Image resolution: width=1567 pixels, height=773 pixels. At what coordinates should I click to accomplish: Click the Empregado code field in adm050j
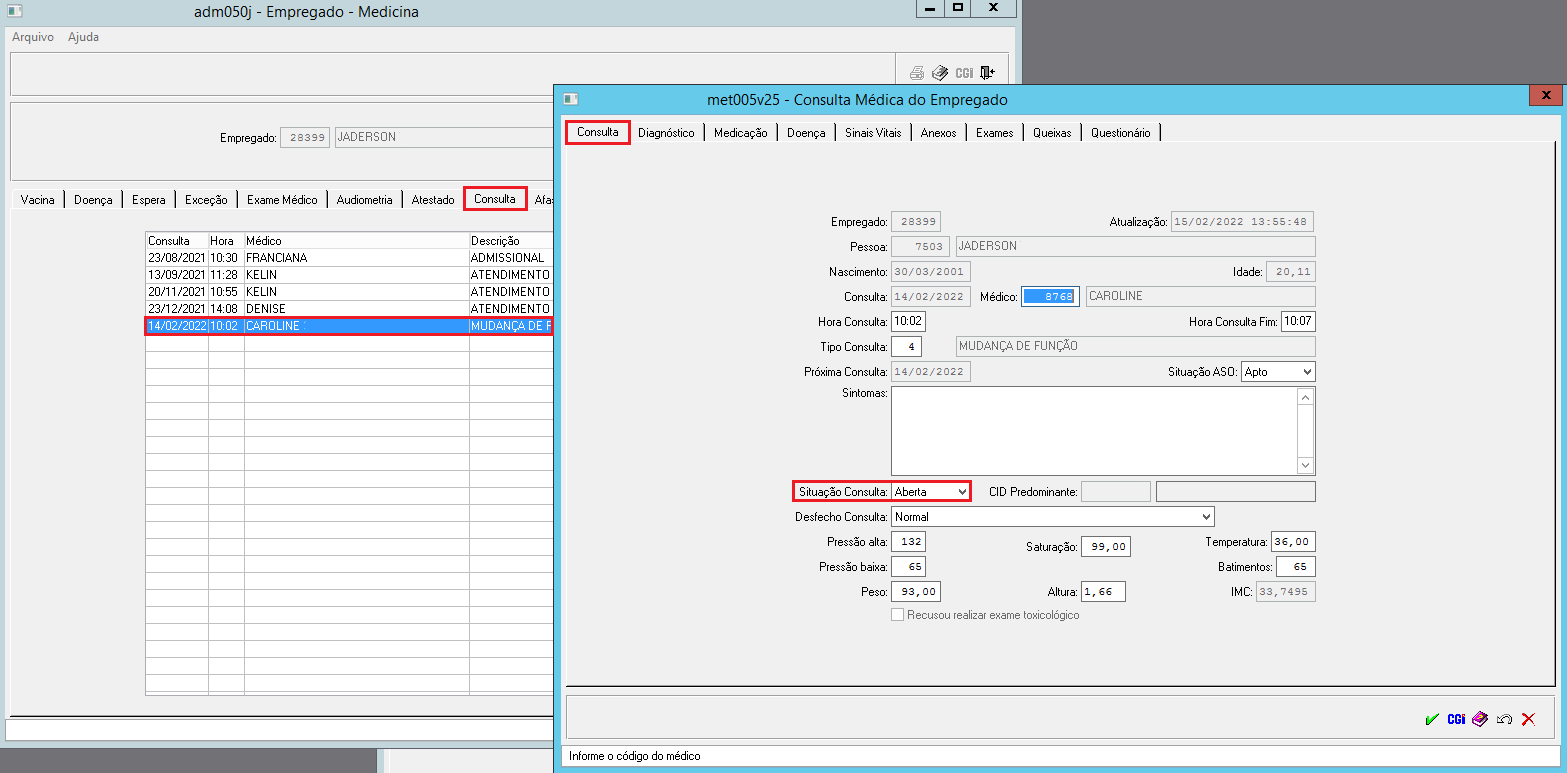point(304,137)
